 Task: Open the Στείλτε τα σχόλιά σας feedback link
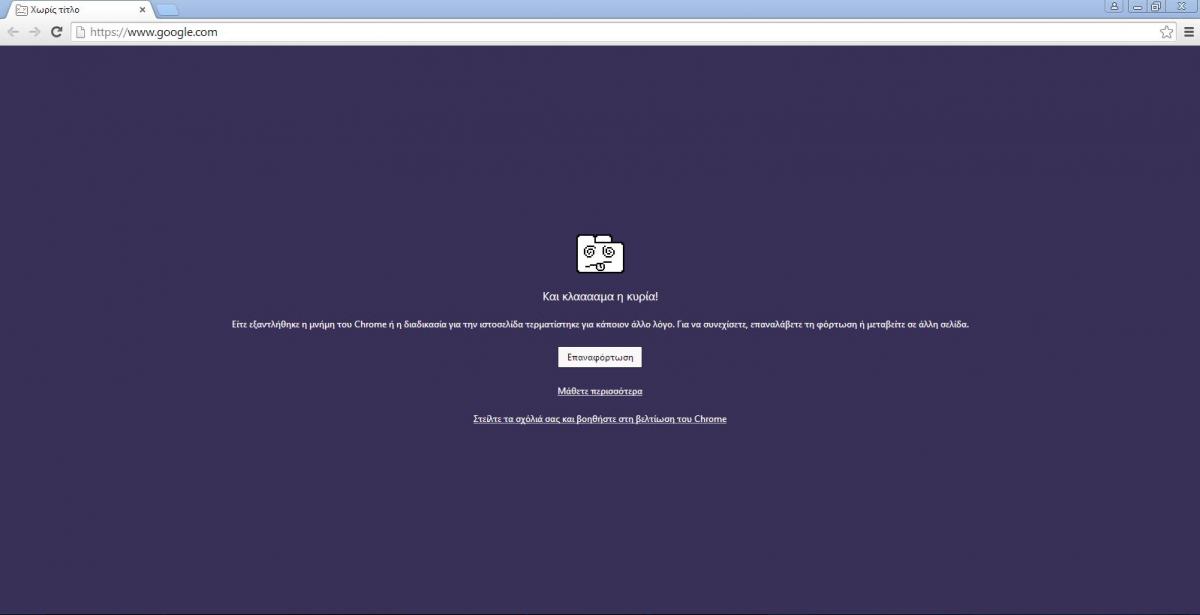pos(600,419)
